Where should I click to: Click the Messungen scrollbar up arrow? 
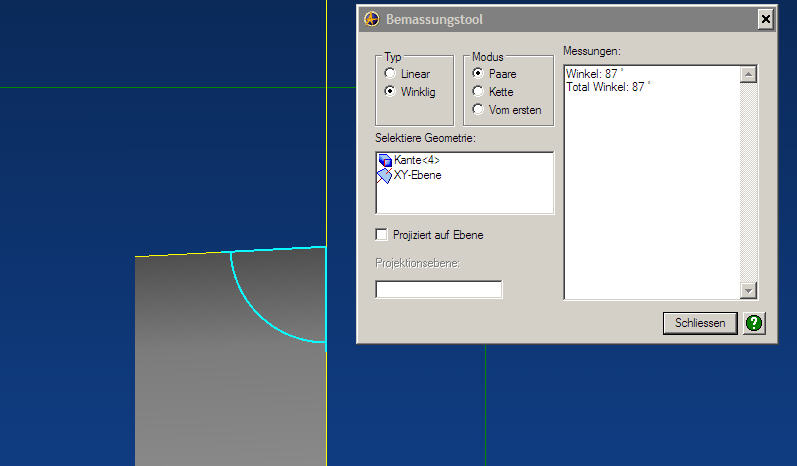748,75
